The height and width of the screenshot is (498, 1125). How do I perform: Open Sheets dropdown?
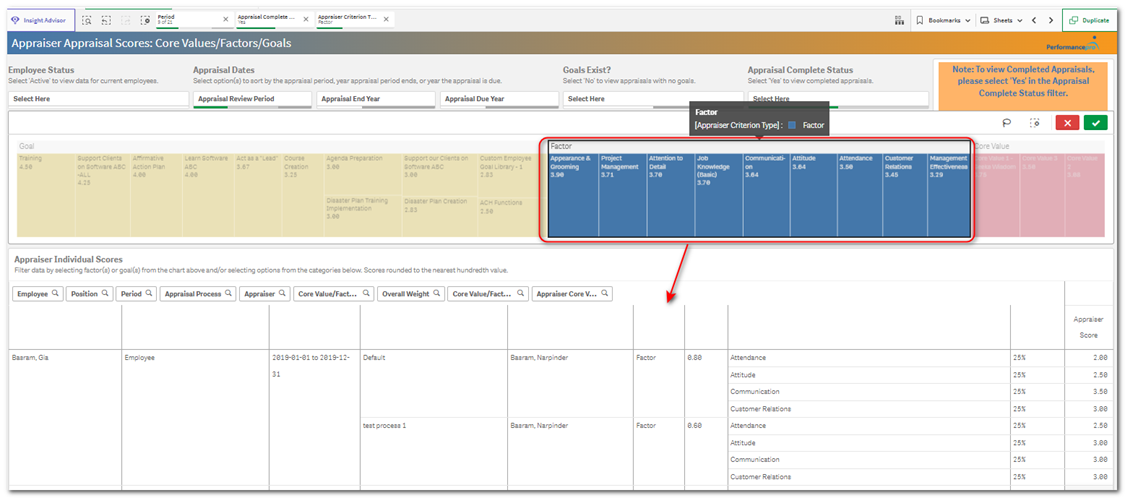[1001, 20]
